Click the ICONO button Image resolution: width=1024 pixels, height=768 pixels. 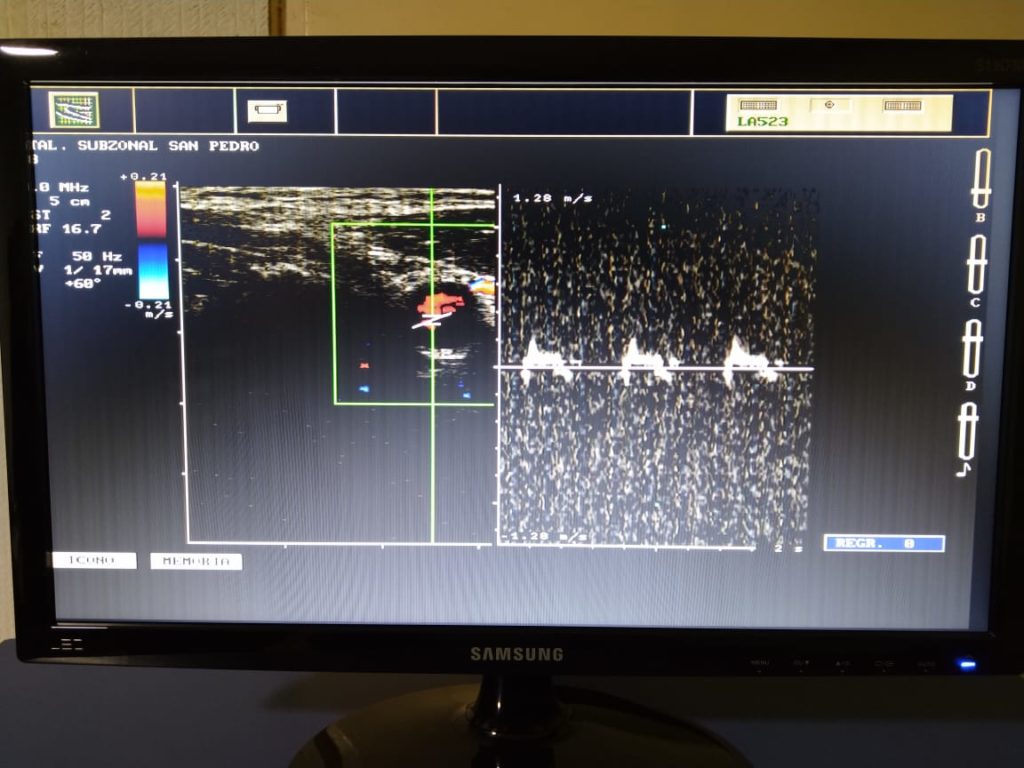[95, 560]
